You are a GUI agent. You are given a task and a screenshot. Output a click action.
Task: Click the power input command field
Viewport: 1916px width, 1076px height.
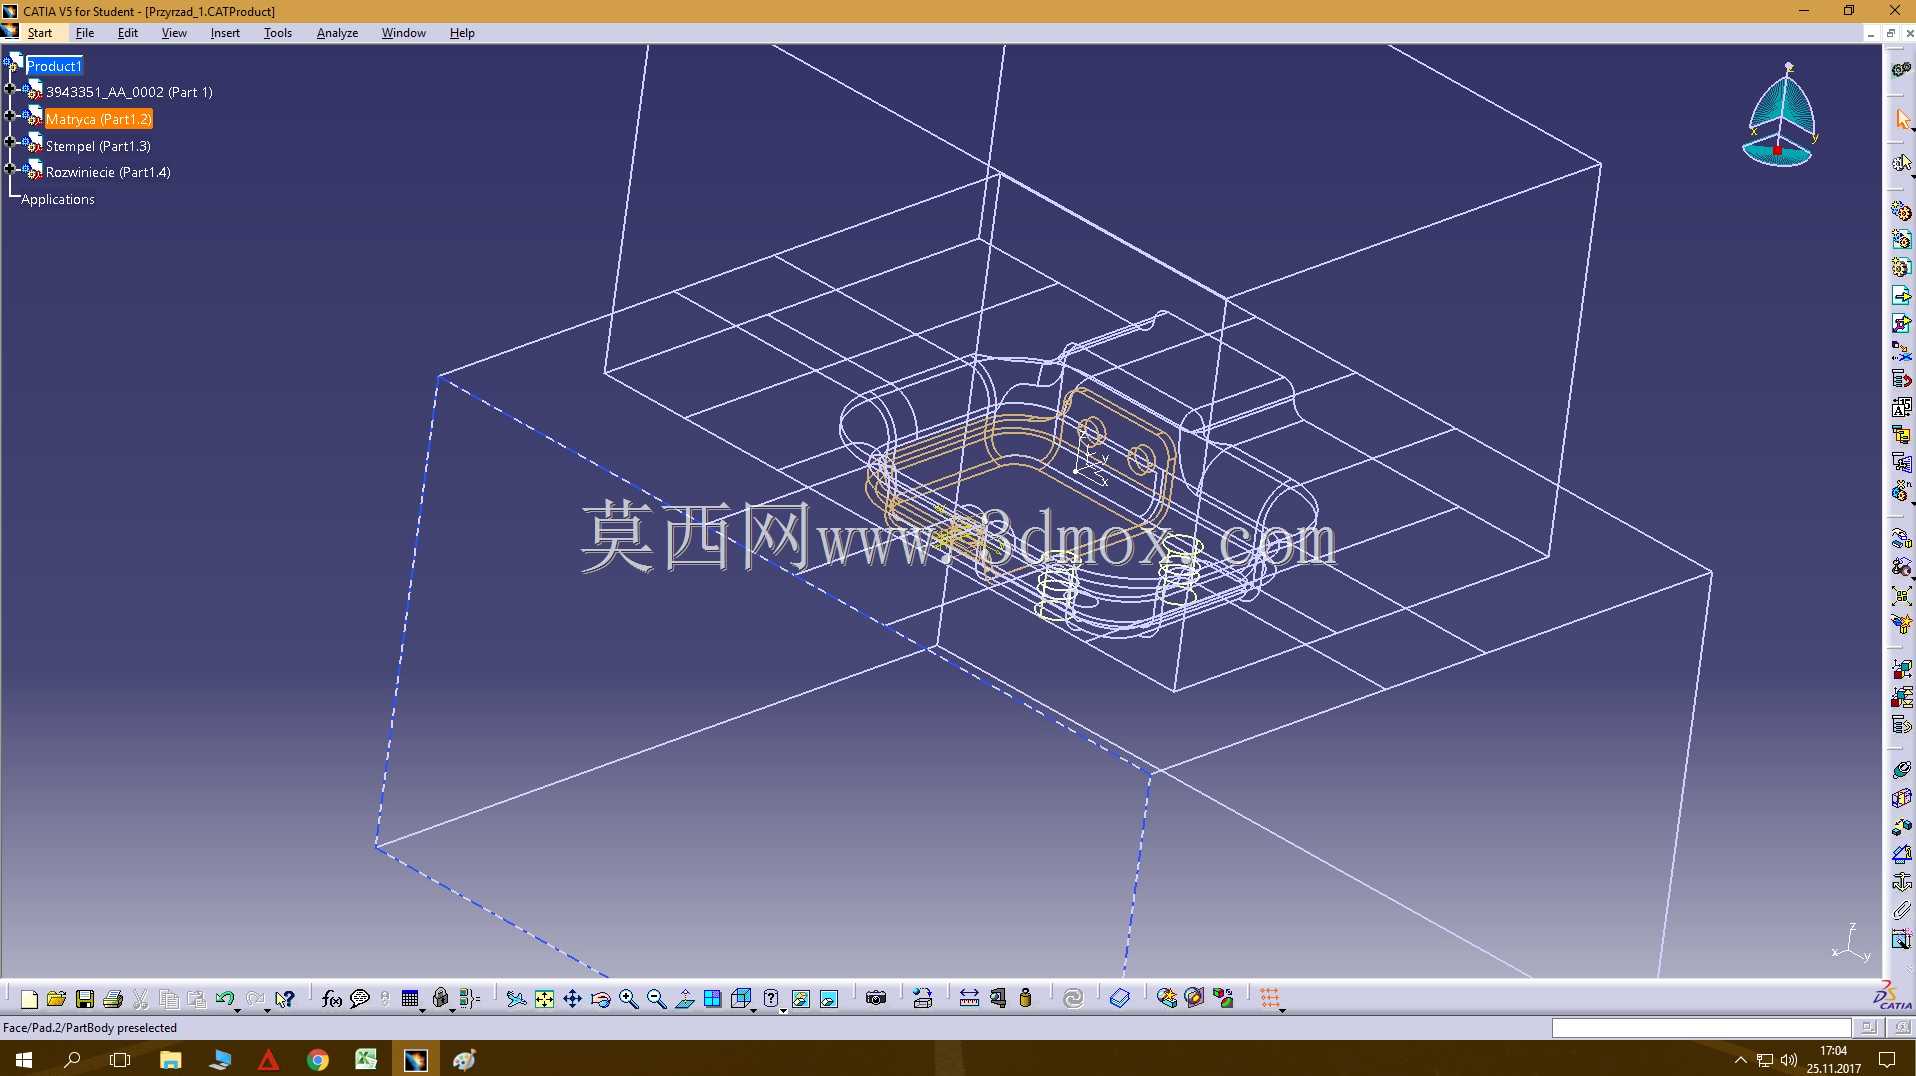point(1701,1028)
